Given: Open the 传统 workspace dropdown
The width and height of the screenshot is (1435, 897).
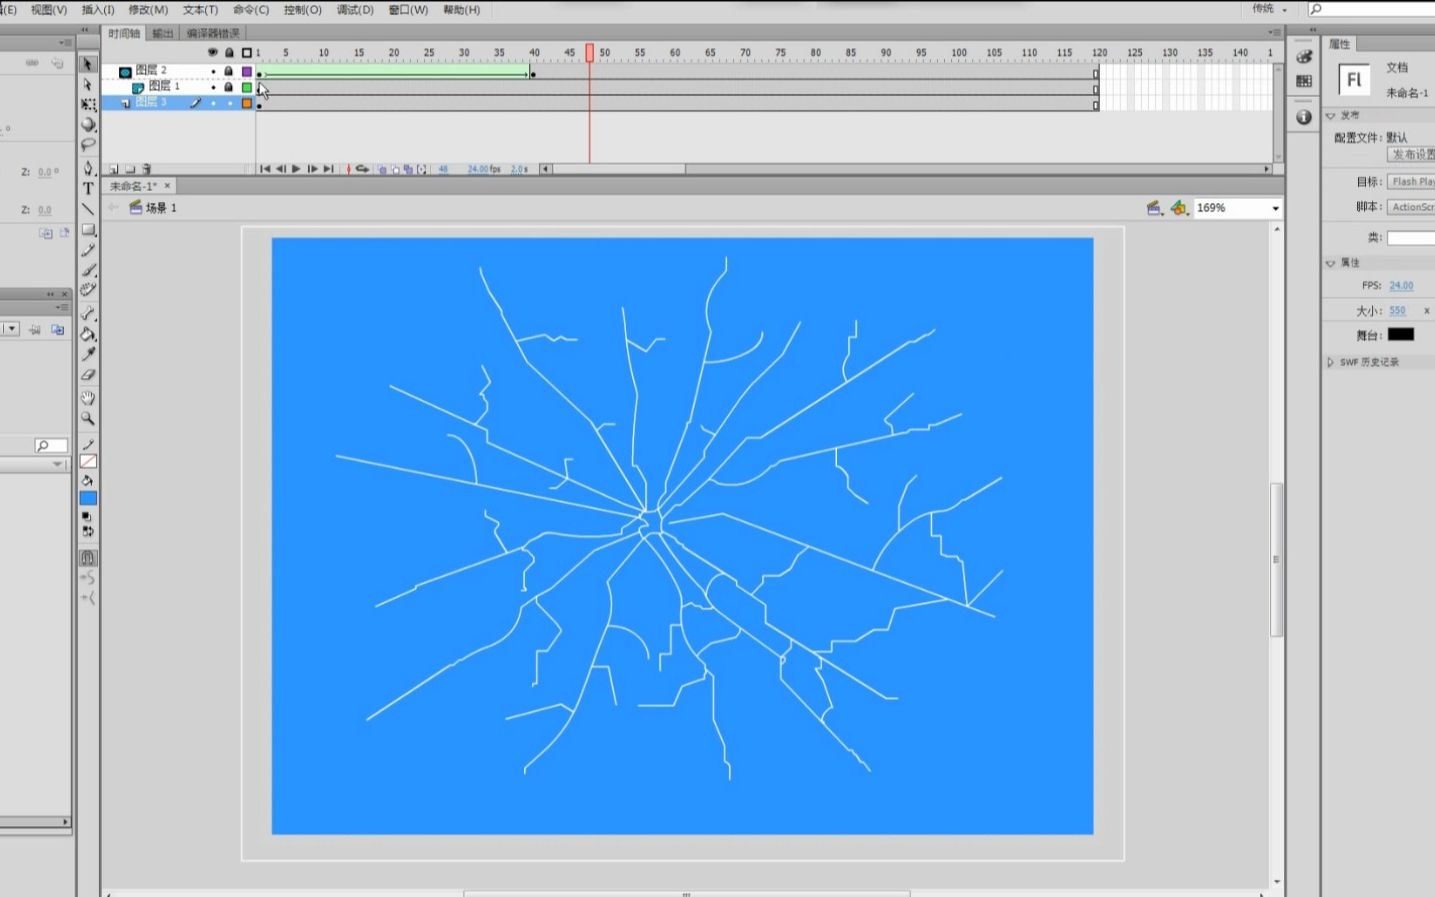Looking at the screenshot, I should 1269,9.
